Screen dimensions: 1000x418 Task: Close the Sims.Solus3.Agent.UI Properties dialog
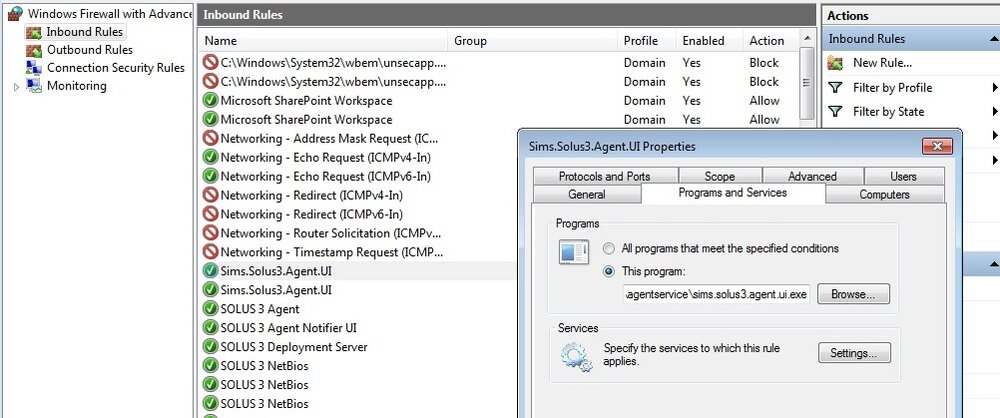pos(938,146)
